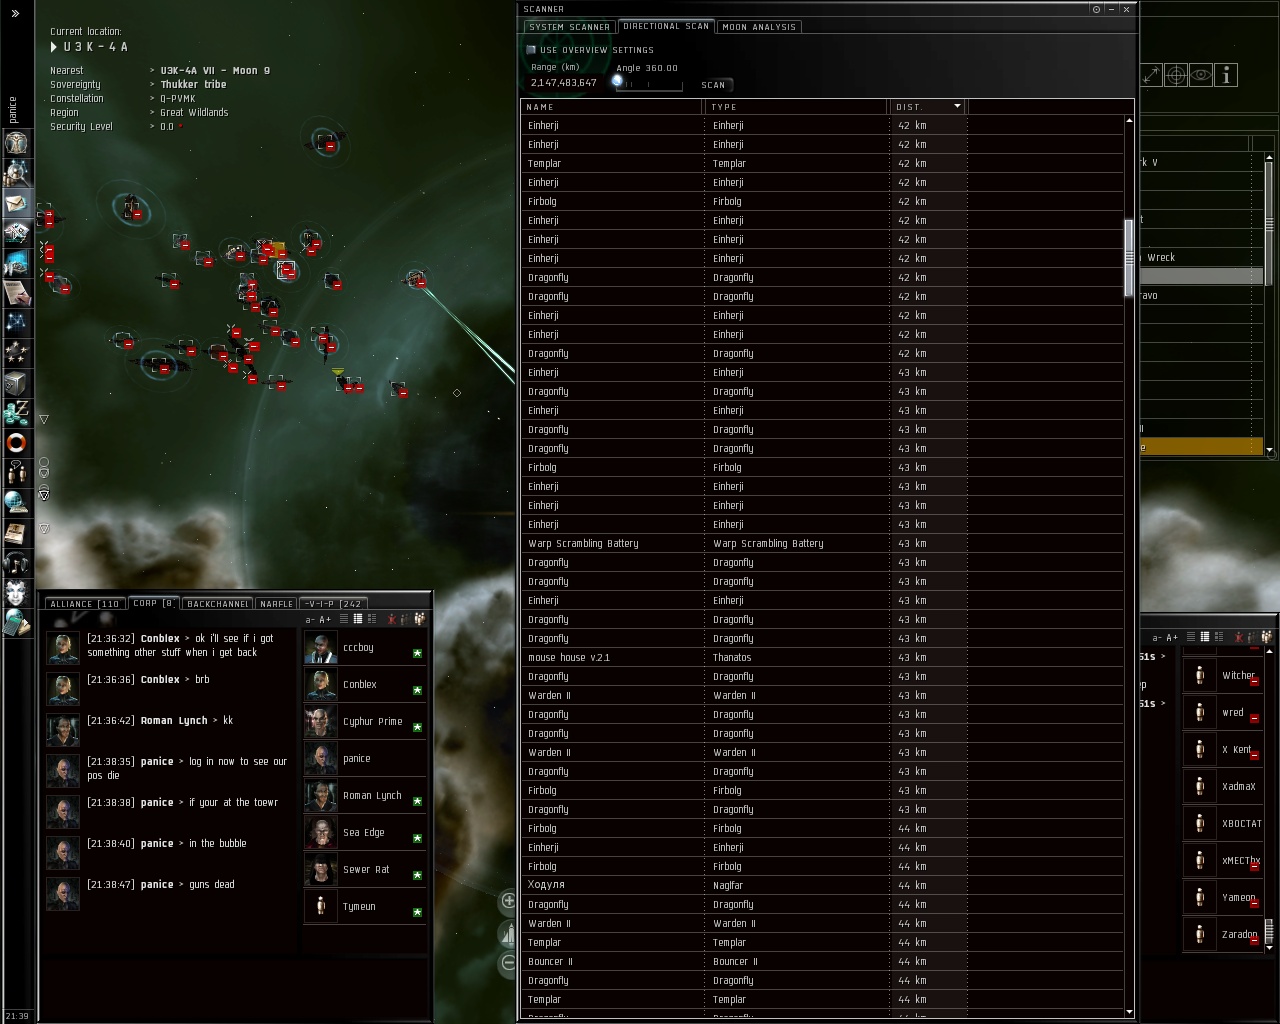Select Cyphur Prime in corp member list

[365, 721]
